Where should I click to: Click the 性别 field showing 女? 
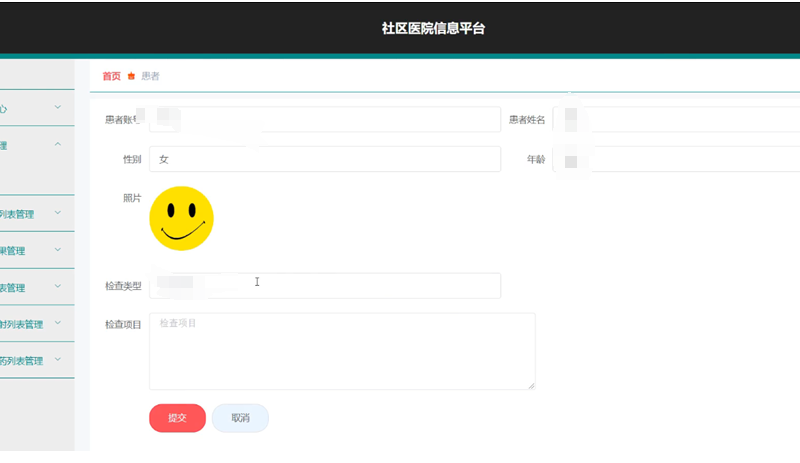click(x=324, y=159)
